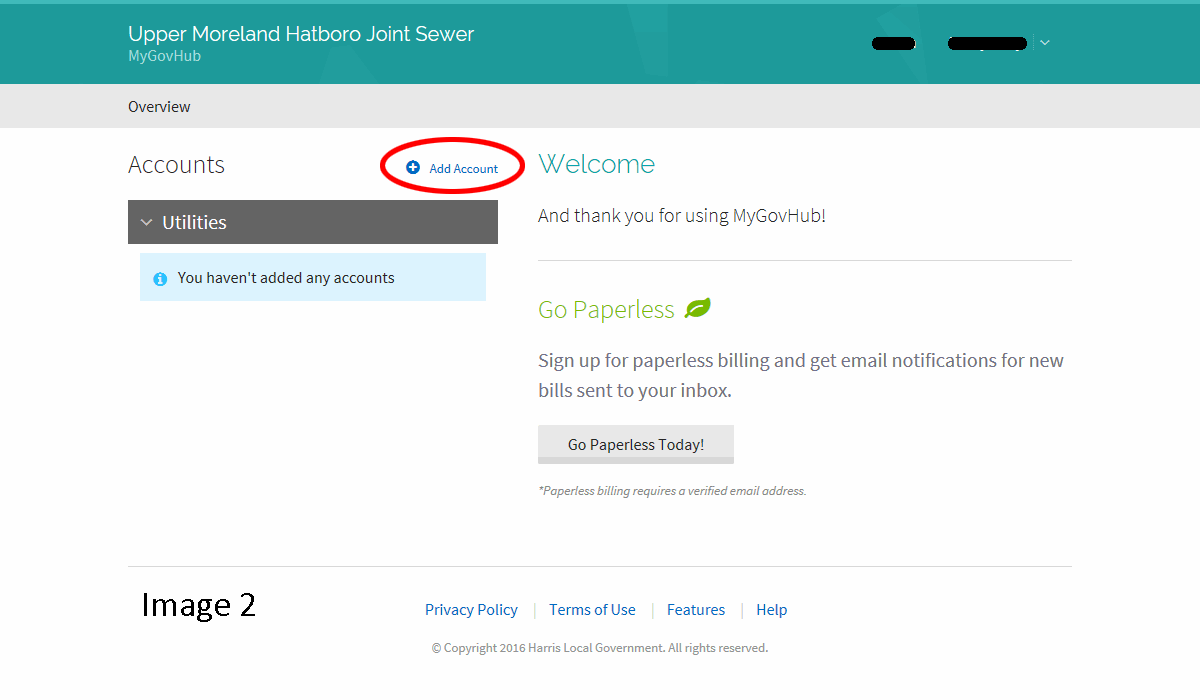Image resolution: width=1200 pixels, height=700 pixels.
Task: Click the plus icon beside Add Account
Action: [x=413, y=168]
